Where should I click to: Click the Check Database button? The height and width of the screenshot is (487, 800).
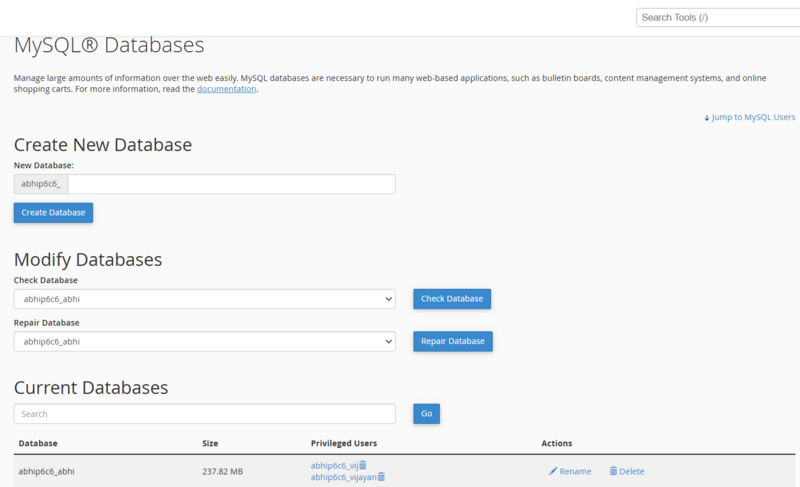tap(452, 299)
